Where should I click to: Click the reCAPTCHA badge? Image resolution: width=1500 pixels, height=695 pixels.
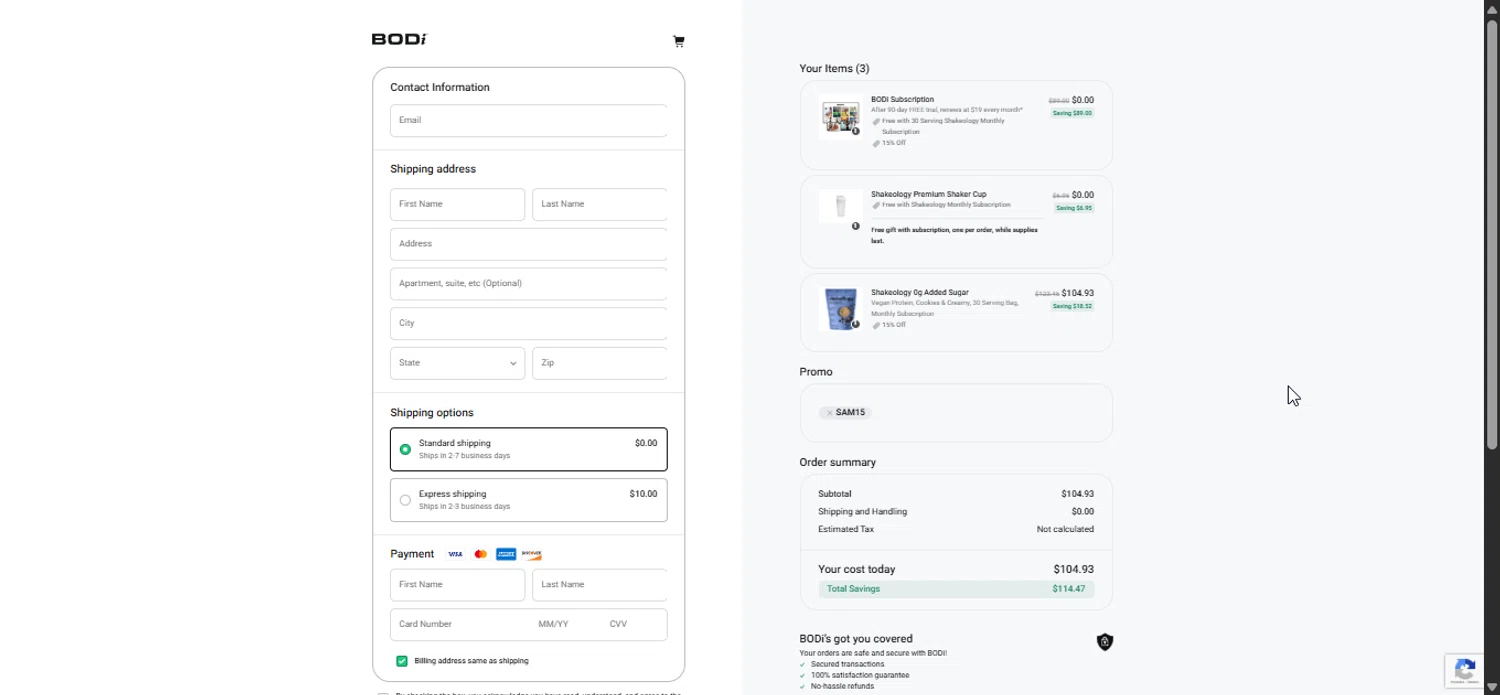pos(1466,671)
